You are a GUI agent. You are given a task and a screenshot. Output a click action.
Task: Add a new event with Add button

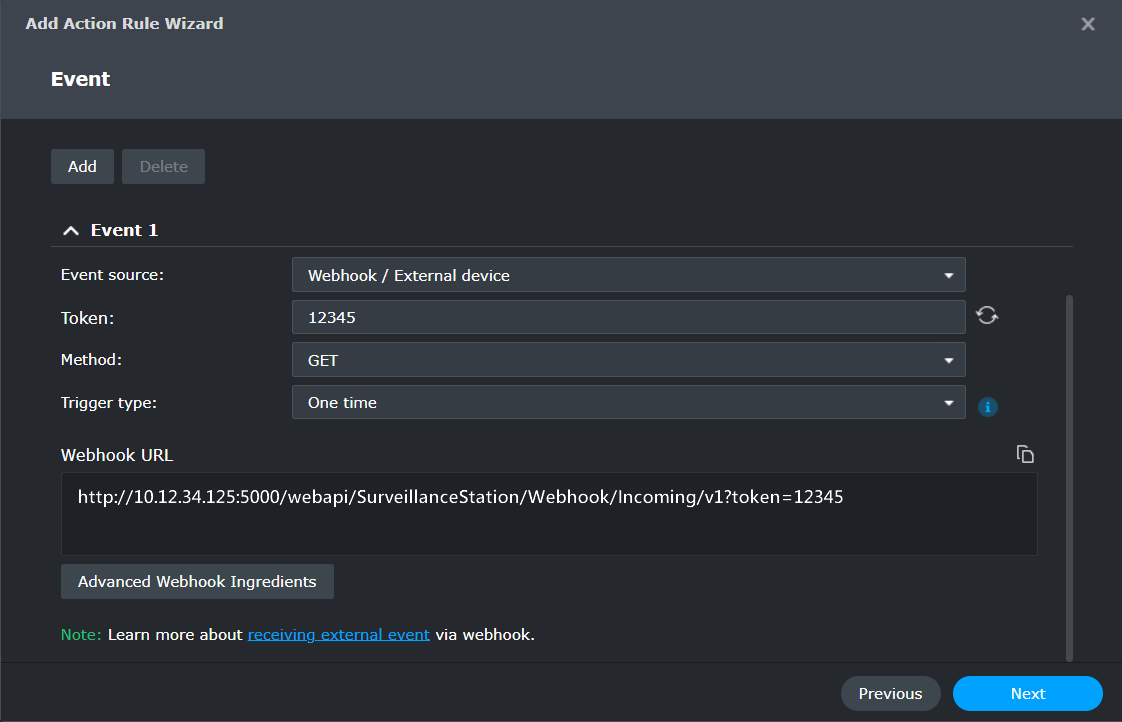[82, 166]
